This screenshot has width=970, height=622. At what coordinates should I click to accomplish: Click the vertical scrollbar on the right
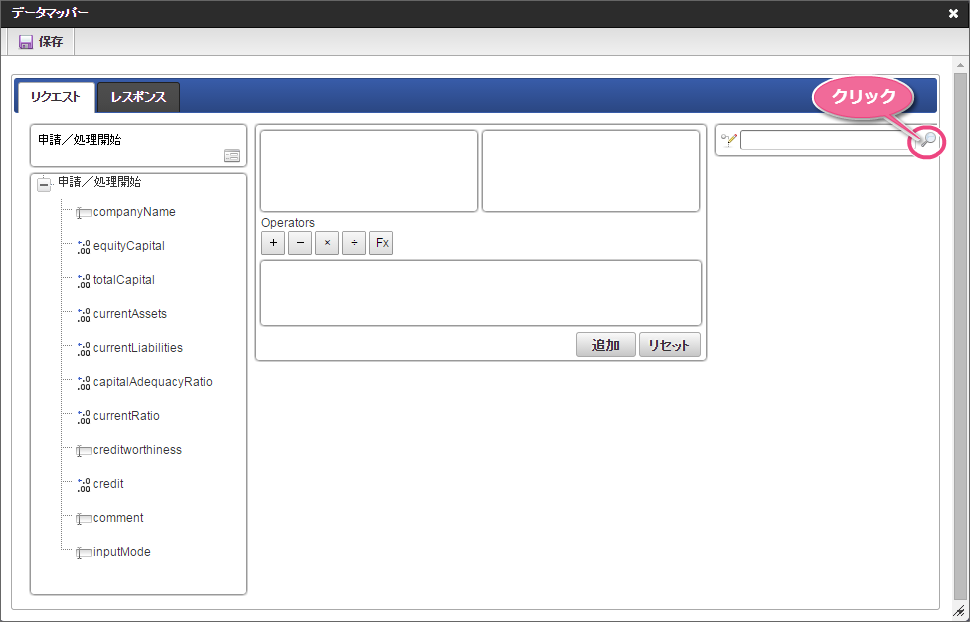pos(960,334)
